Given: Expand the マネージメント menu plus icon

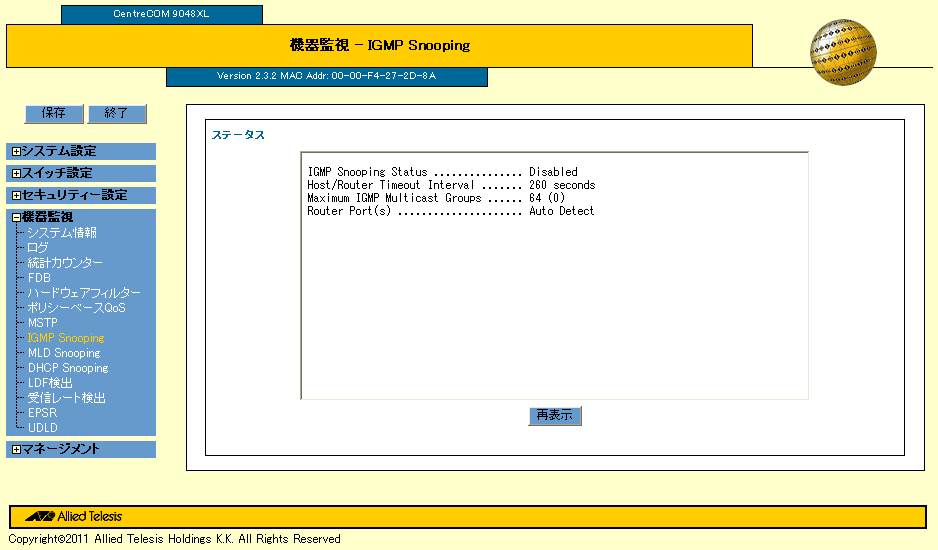Looking at the screenshot, I should 16,449.
